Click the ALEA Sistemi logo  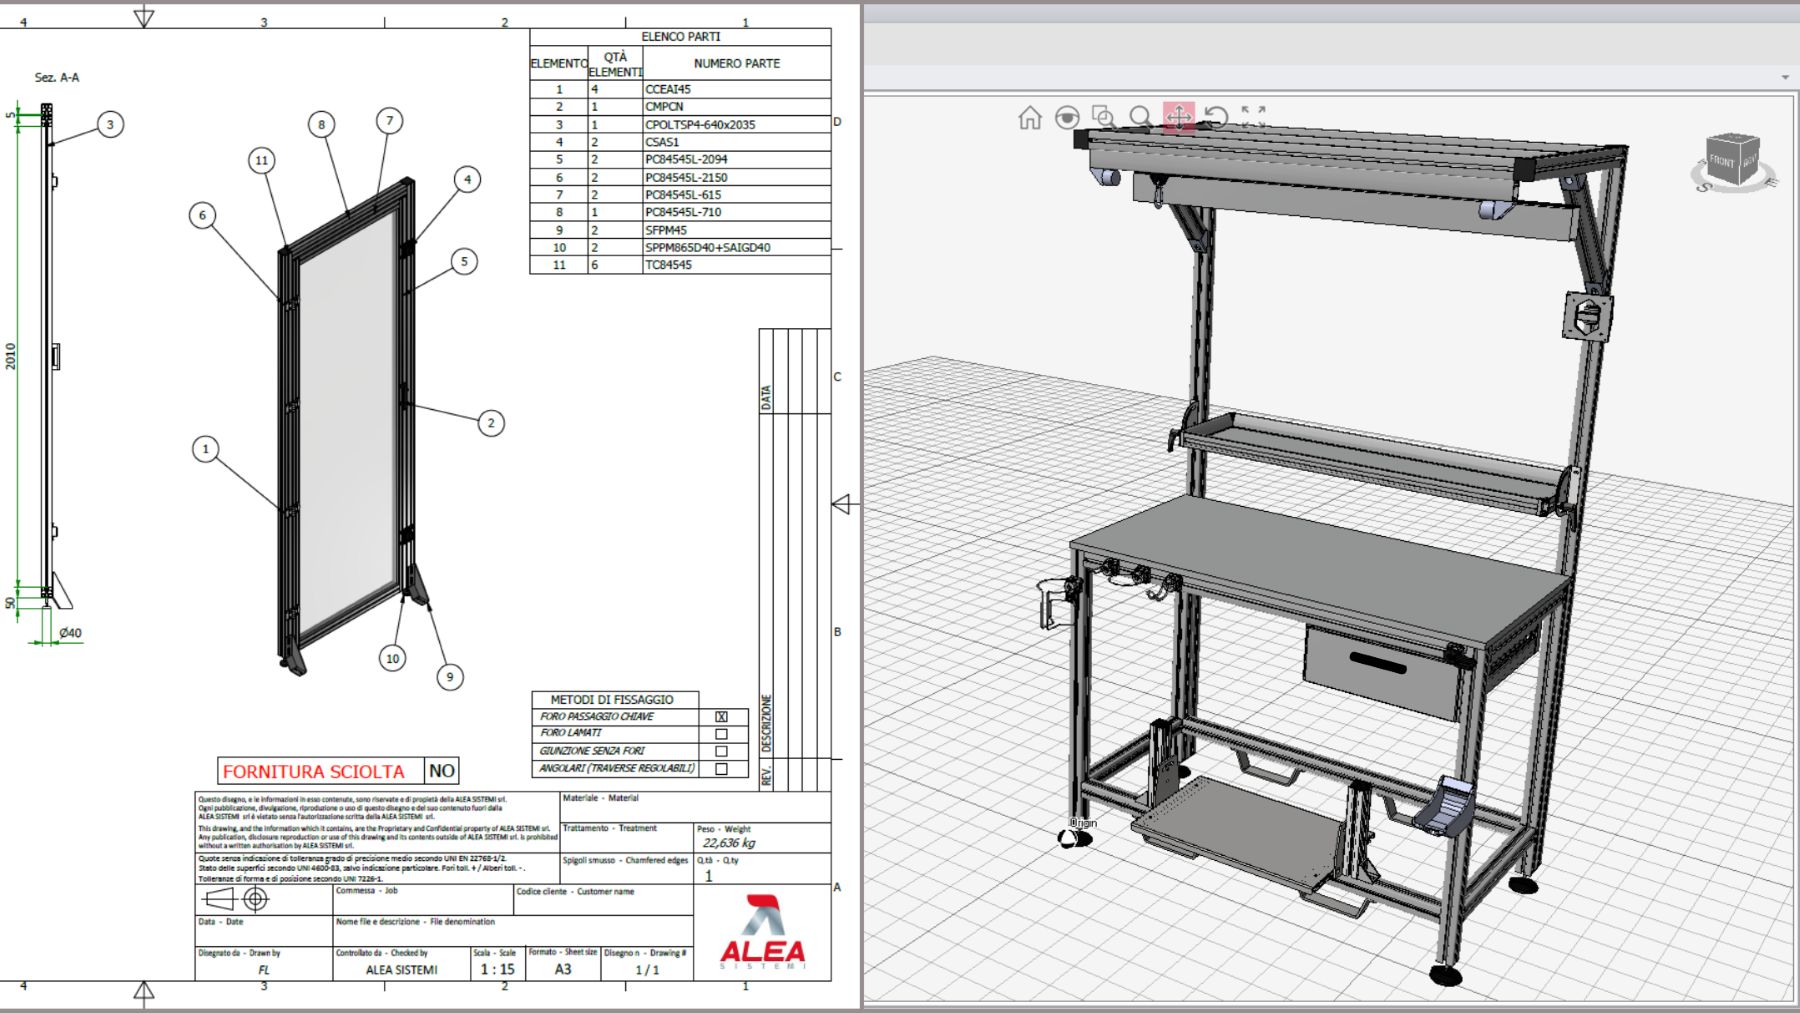(x=762, y=934)
